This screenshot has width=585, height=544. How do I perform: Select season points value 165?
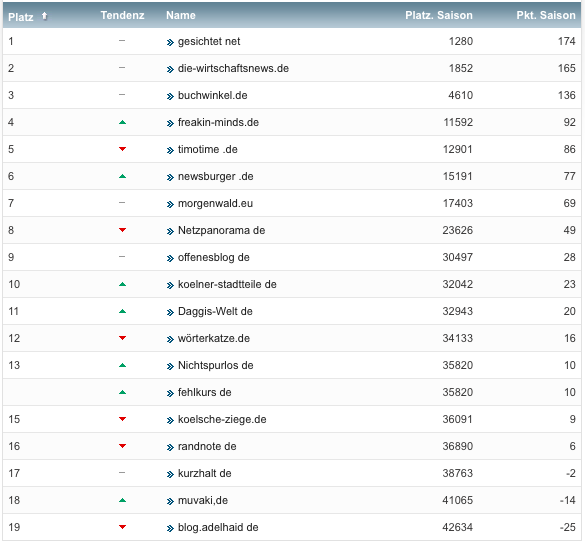[x=567, y=68]
